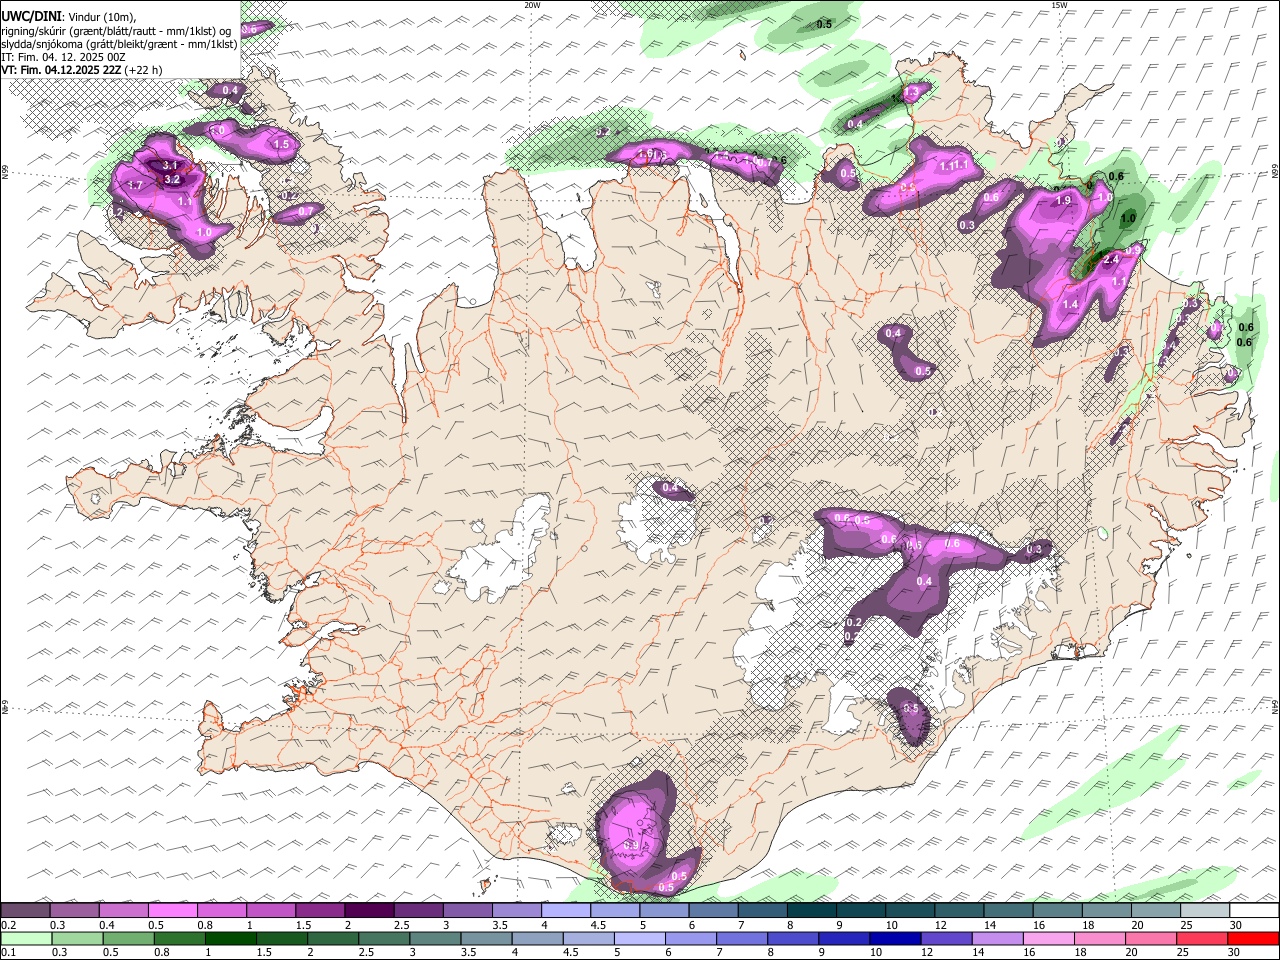Click the 'IT: Fim. 04. 12. 2025 00Z' initial time line
Image resolution: width=1280 pixels, height=960 pixels.
pos(63,57)
